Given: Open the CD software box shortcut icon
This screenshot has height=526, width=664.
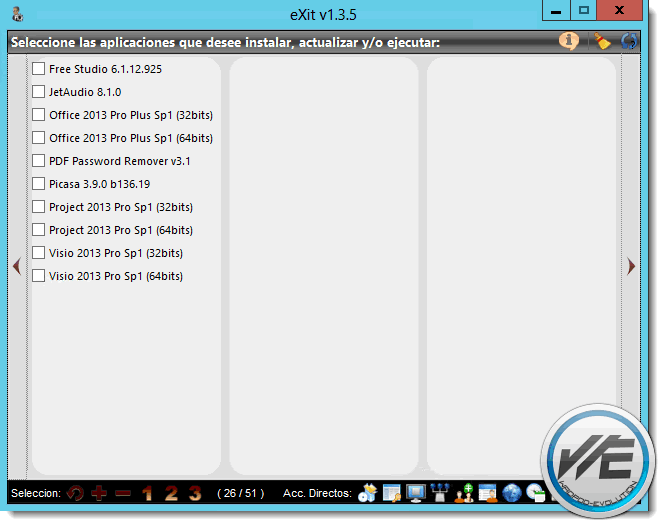Looking at the screenshot, I should click(x=367, y=493).
